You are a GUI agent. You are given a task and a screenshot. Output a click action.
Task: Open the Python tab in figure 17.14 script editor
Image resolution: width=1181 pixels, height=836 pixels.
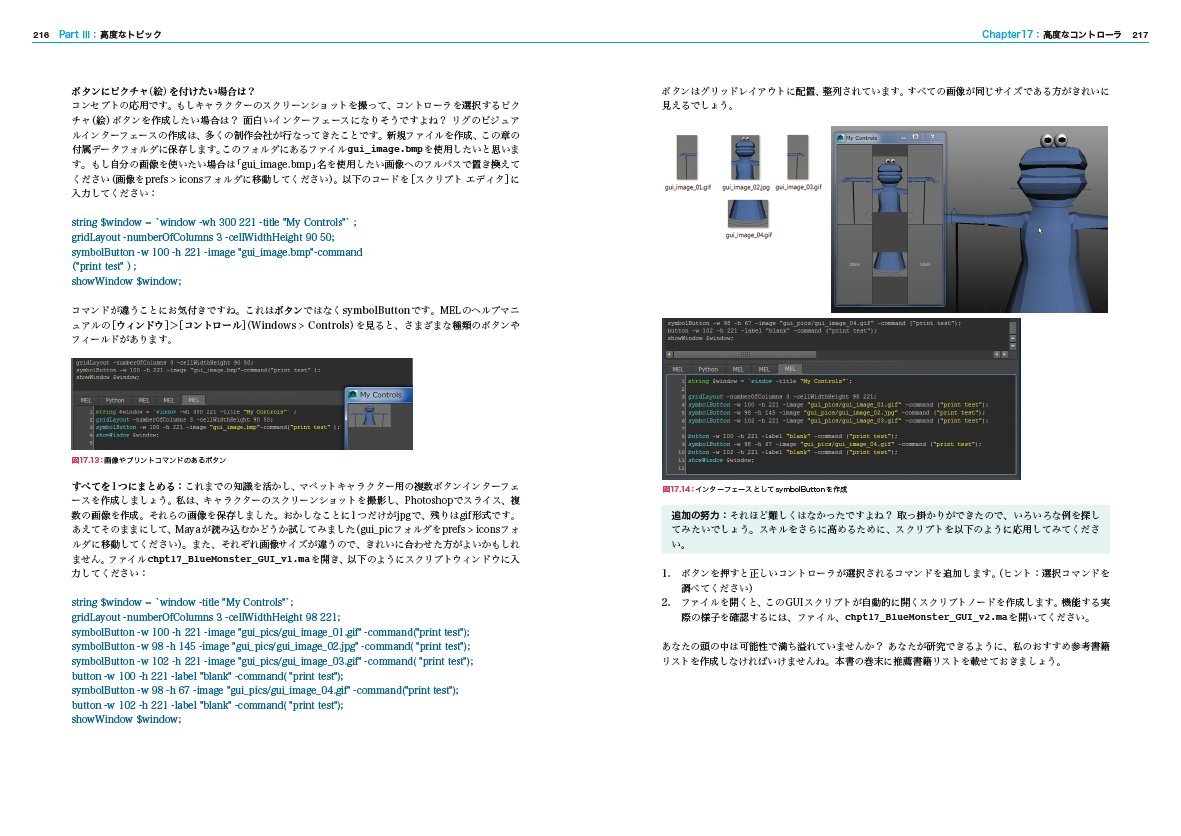708,369
